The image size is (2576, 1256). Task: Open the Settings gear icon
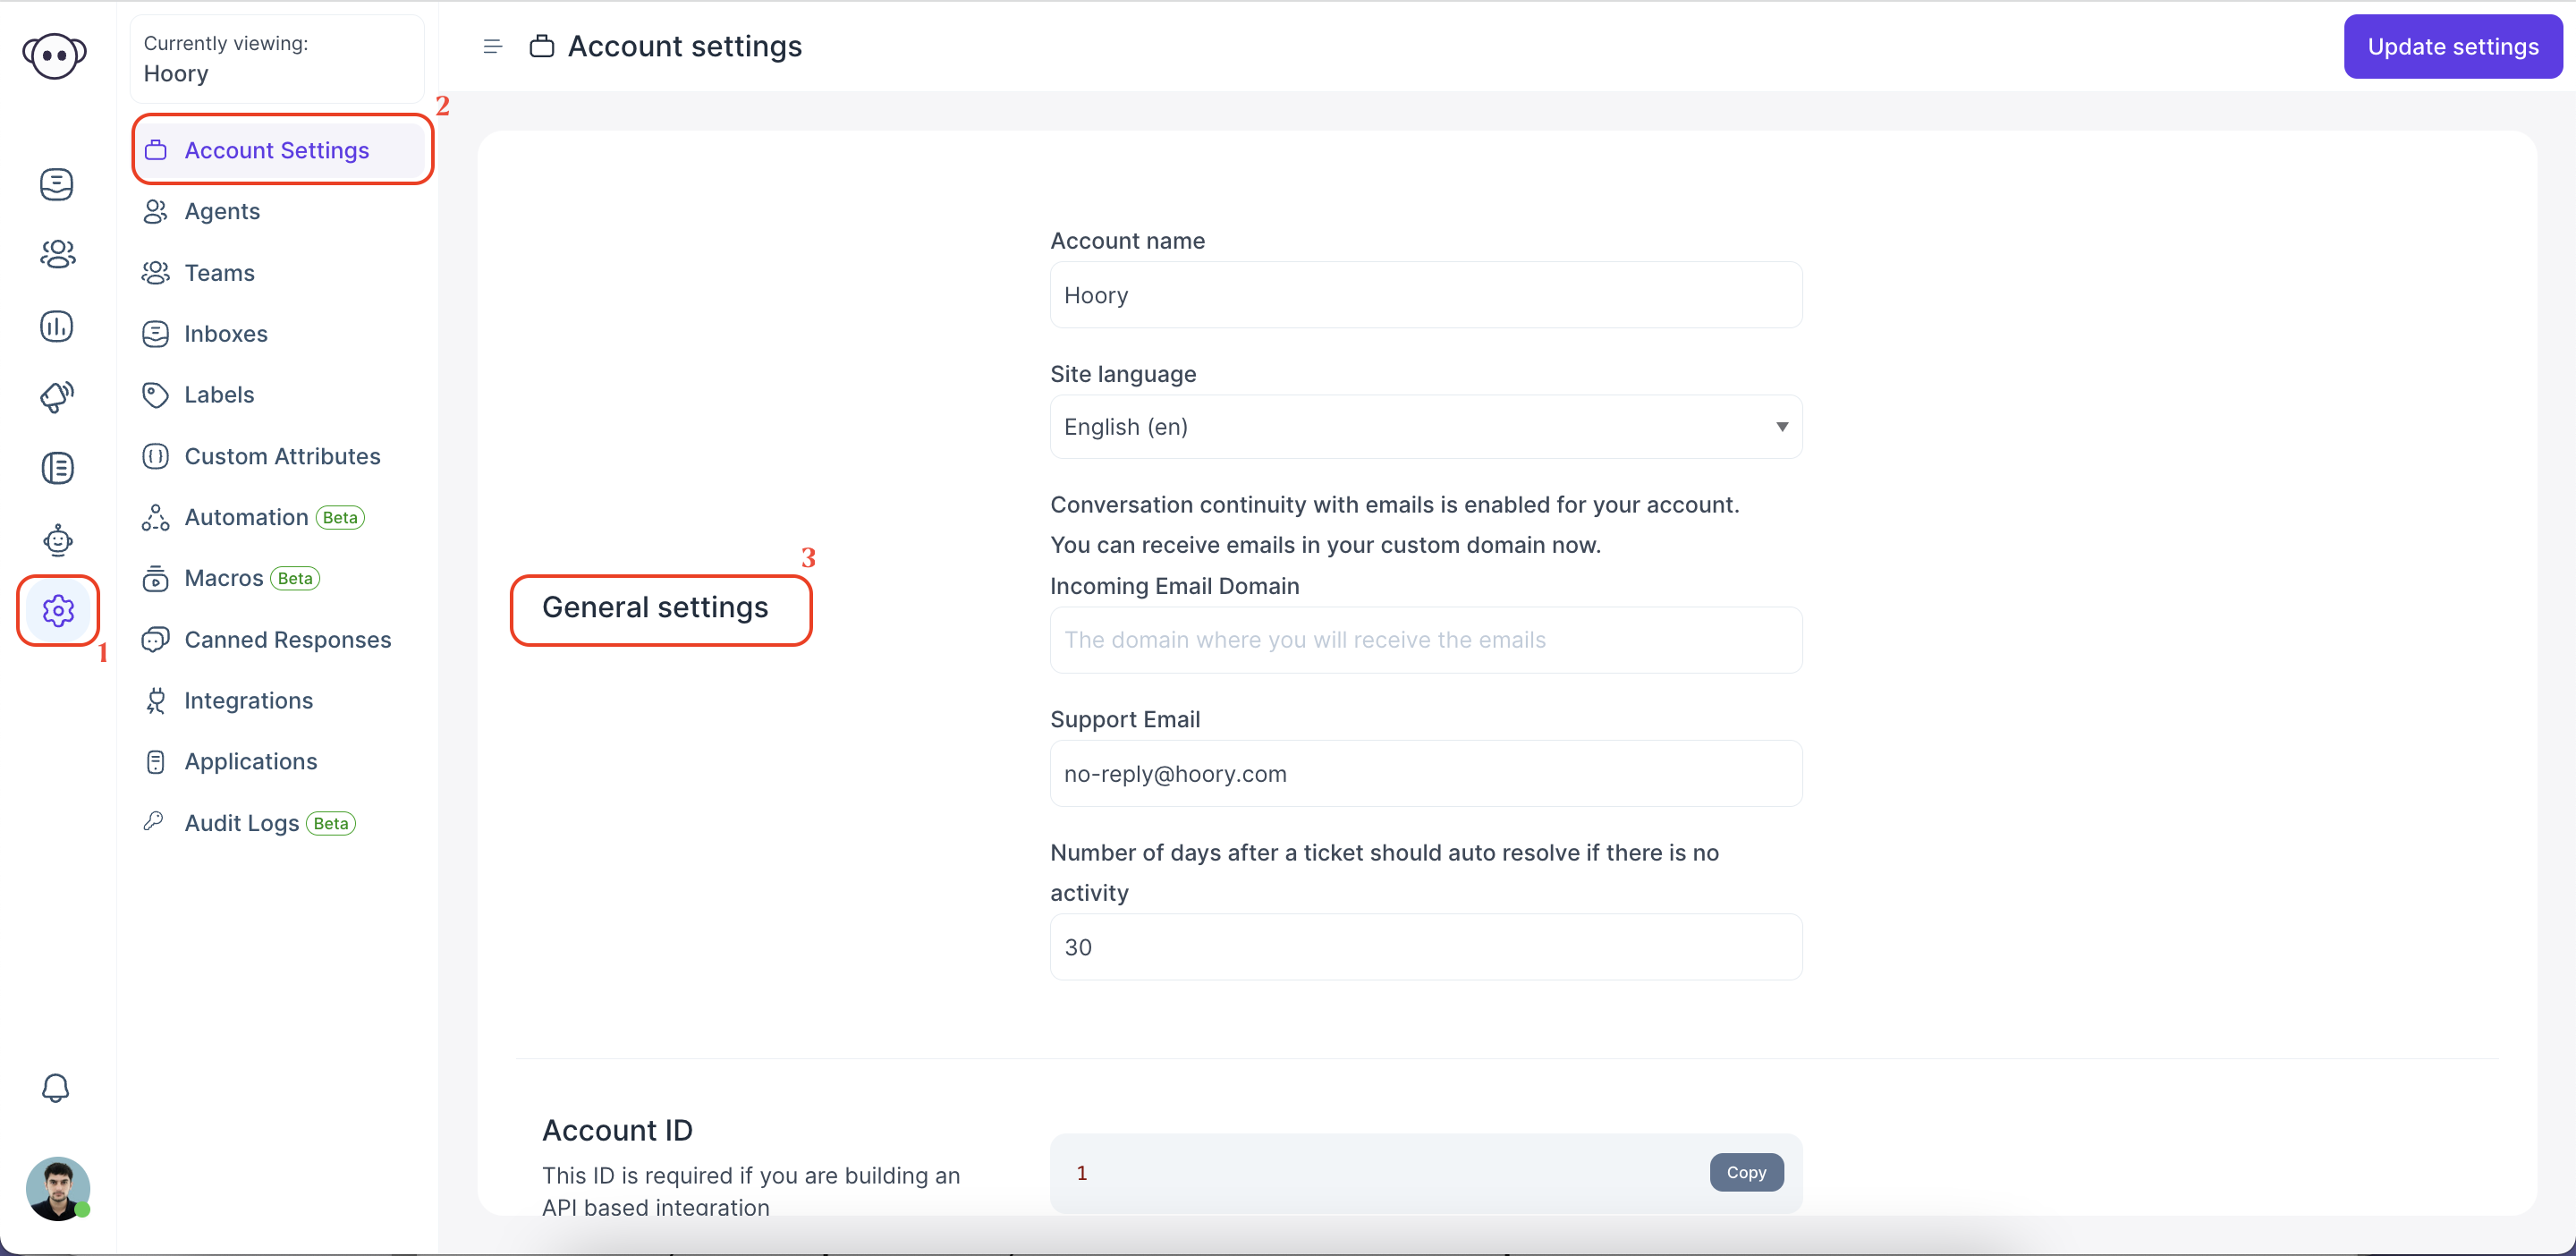(55, 610)
